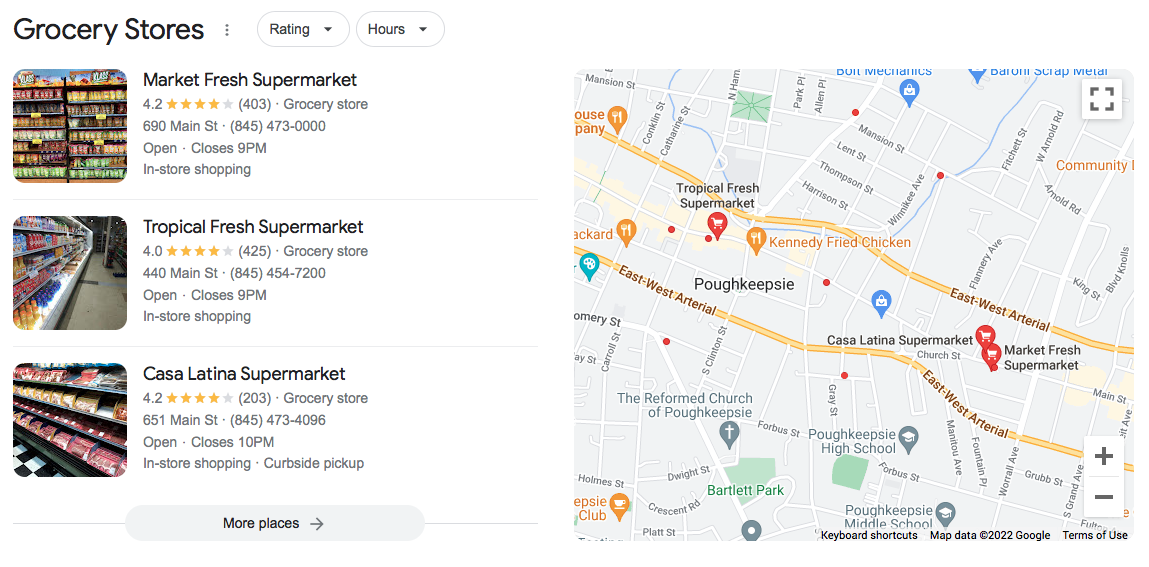
Task: Select the Market Fresh Supermarket map pin
Action: tap(991, 356)
